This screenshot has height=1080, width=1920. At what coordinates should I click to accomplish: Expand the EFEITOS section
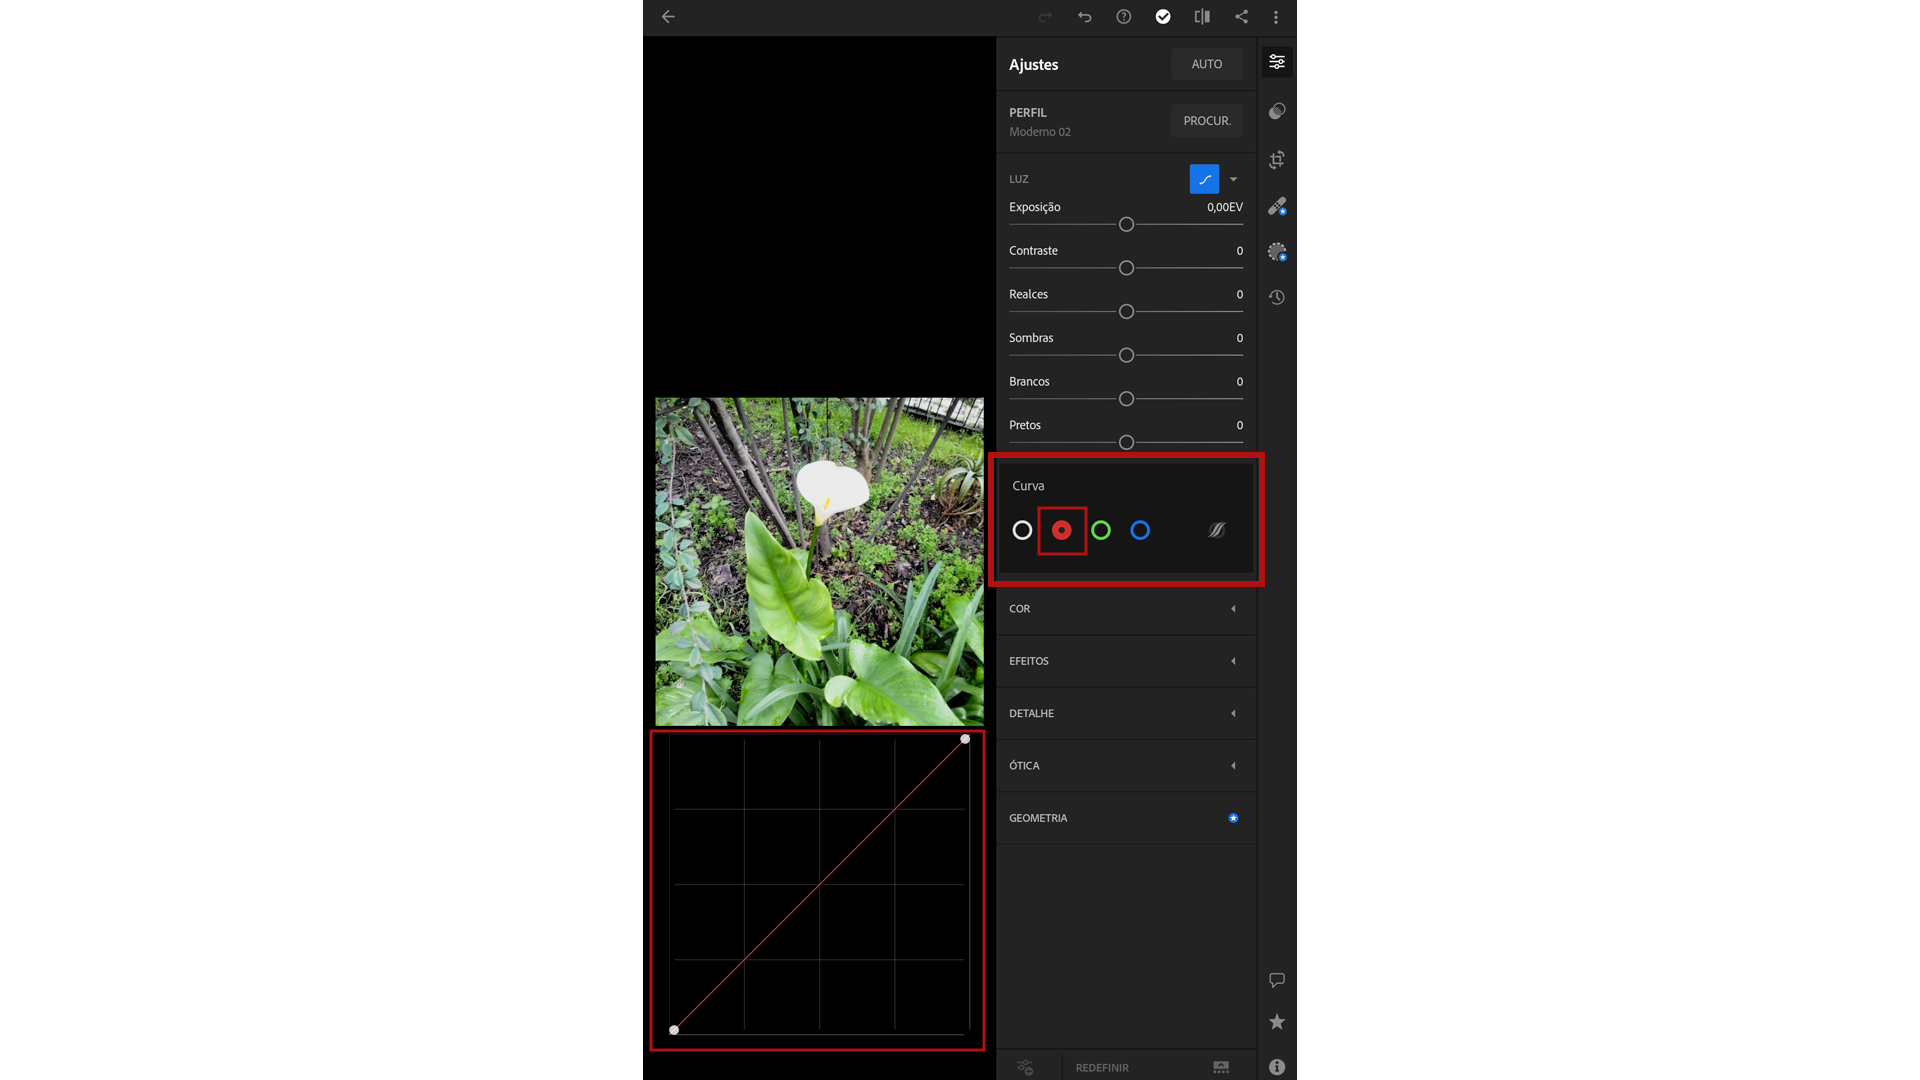click(1126, 661)
